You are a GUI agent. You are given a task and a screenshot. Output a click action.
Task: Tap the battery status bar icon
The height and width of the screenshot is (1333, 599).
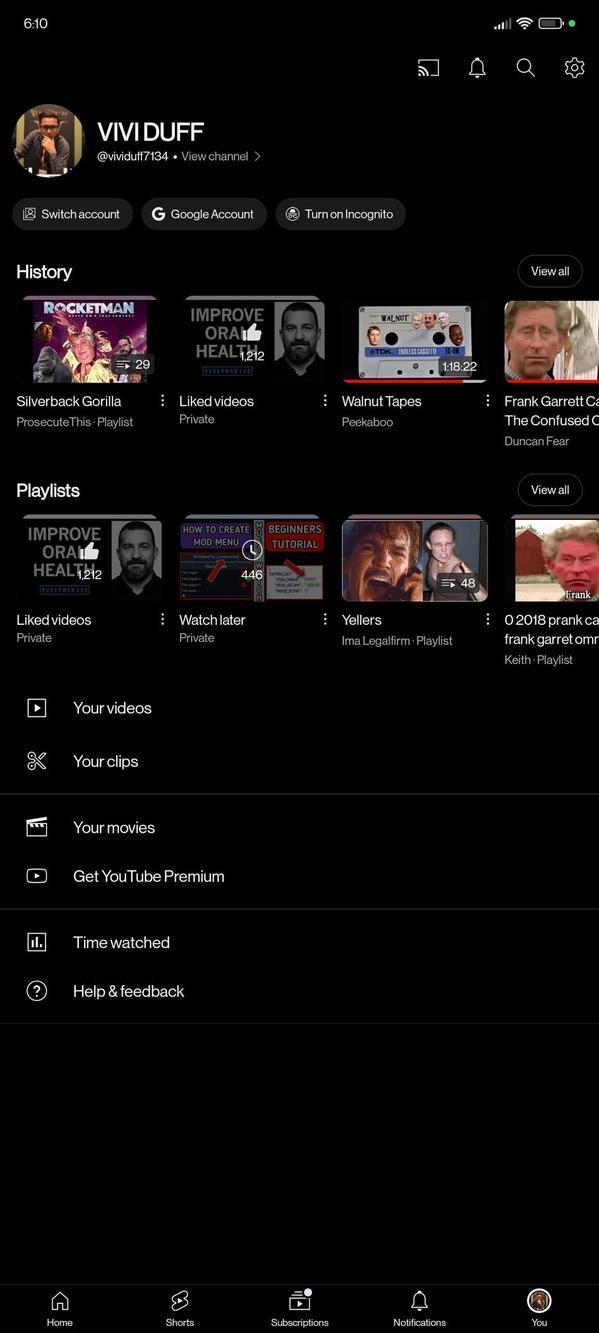[x=551, y=23]
